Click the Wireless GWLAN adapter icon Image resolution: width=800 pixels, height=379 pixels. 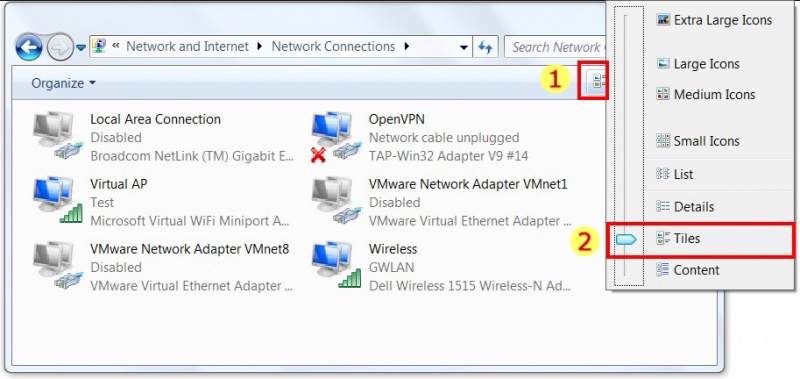point(335,265)
